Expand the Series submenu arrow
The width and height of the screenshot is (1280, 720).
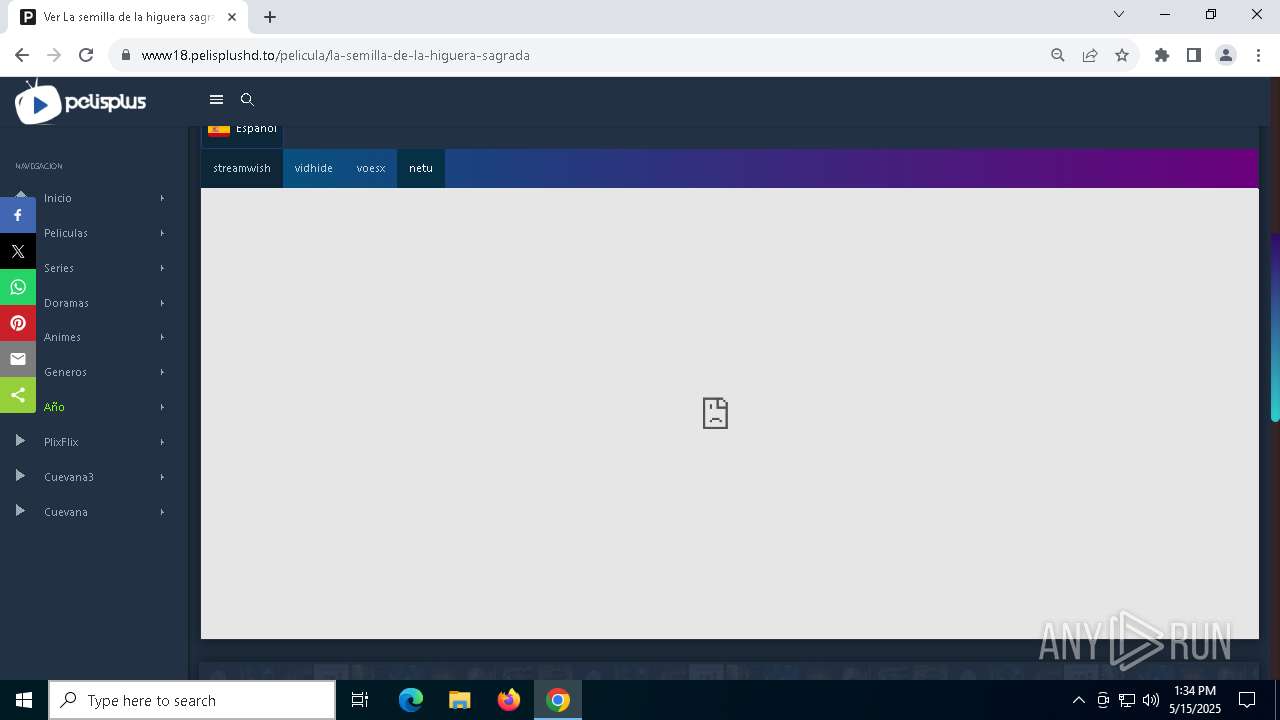(x=162, y=268)
